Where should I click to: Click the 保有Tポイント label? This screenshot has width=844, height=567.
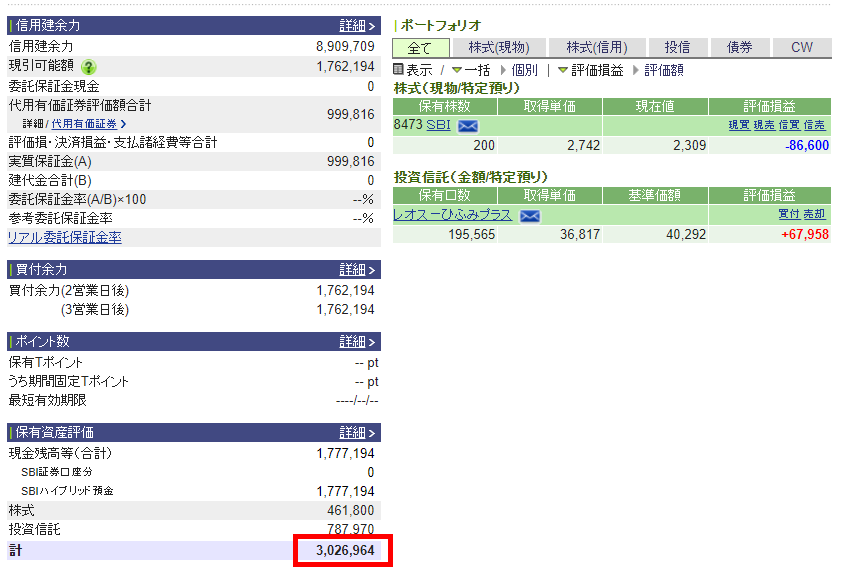coord(46,363)
